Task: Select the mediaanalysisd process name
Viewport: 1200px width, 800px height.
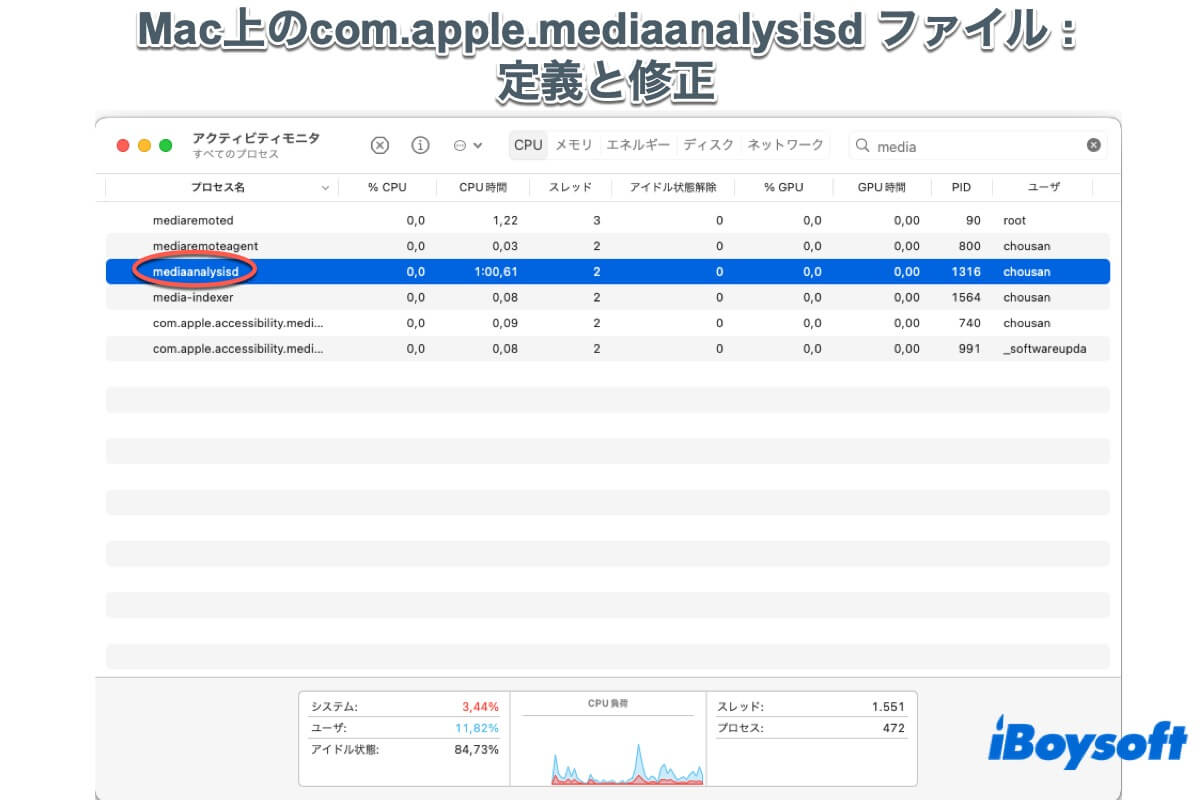Action: (195, 271)
